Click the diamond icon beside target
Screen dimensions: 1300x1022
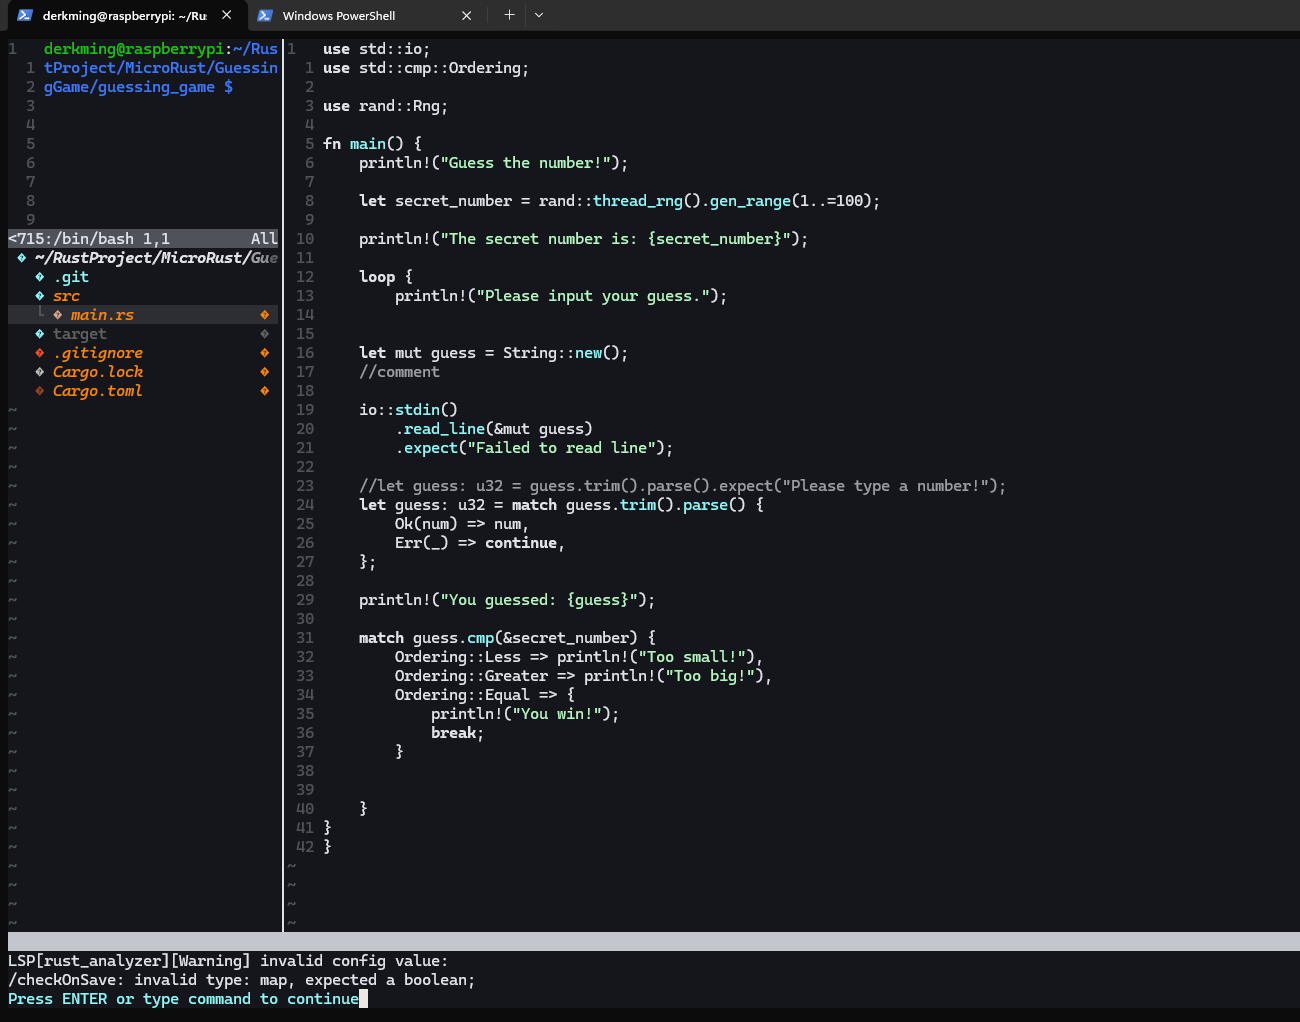(x=40, y=334)
